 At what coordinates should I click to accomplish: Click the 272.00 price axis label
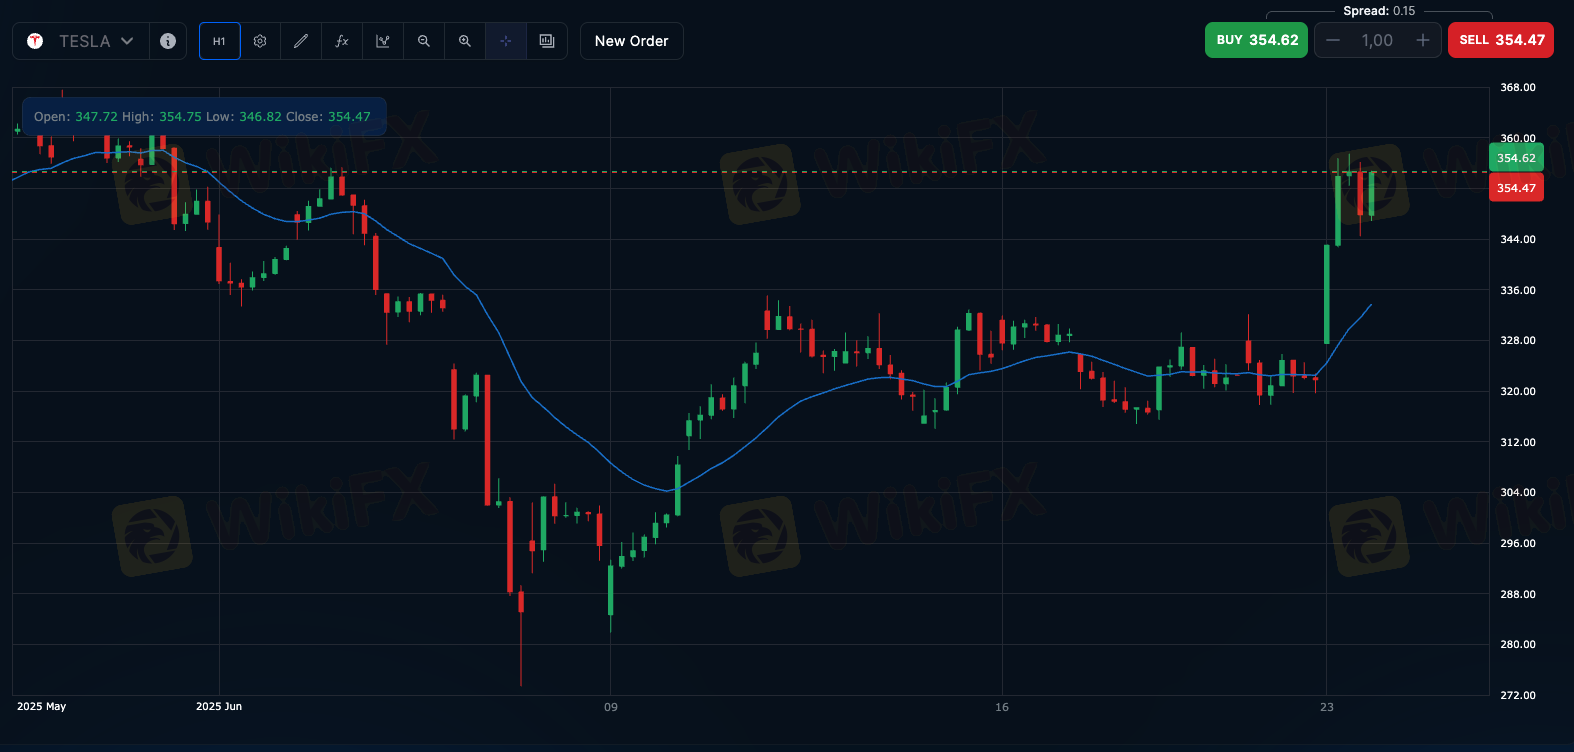(x=1518, y=696)
